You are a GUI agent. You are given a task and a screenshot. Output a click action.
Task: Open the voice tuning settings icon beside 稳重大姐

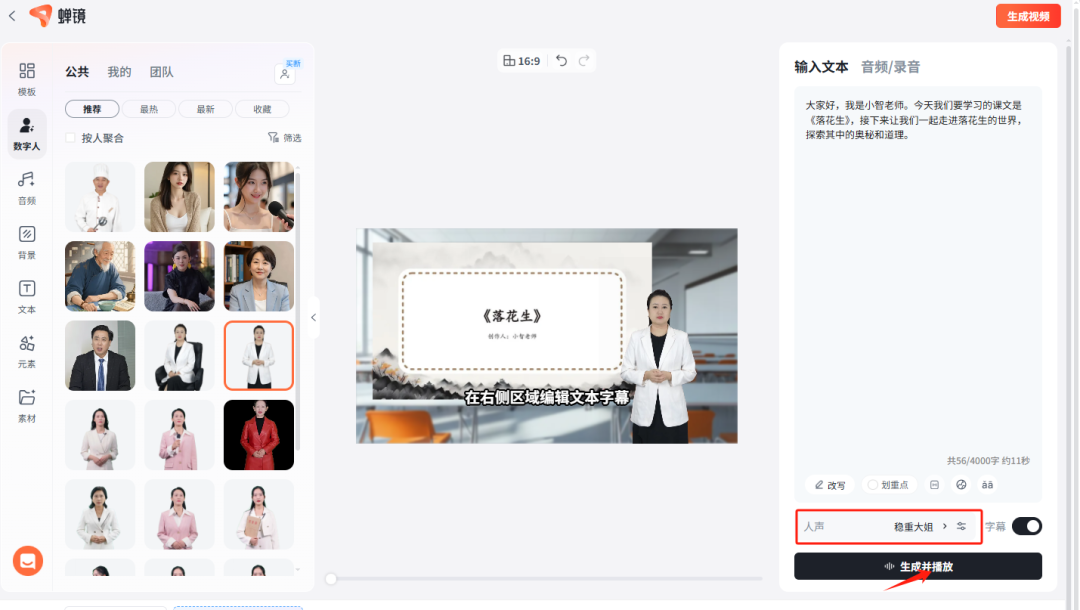point(961,525)
